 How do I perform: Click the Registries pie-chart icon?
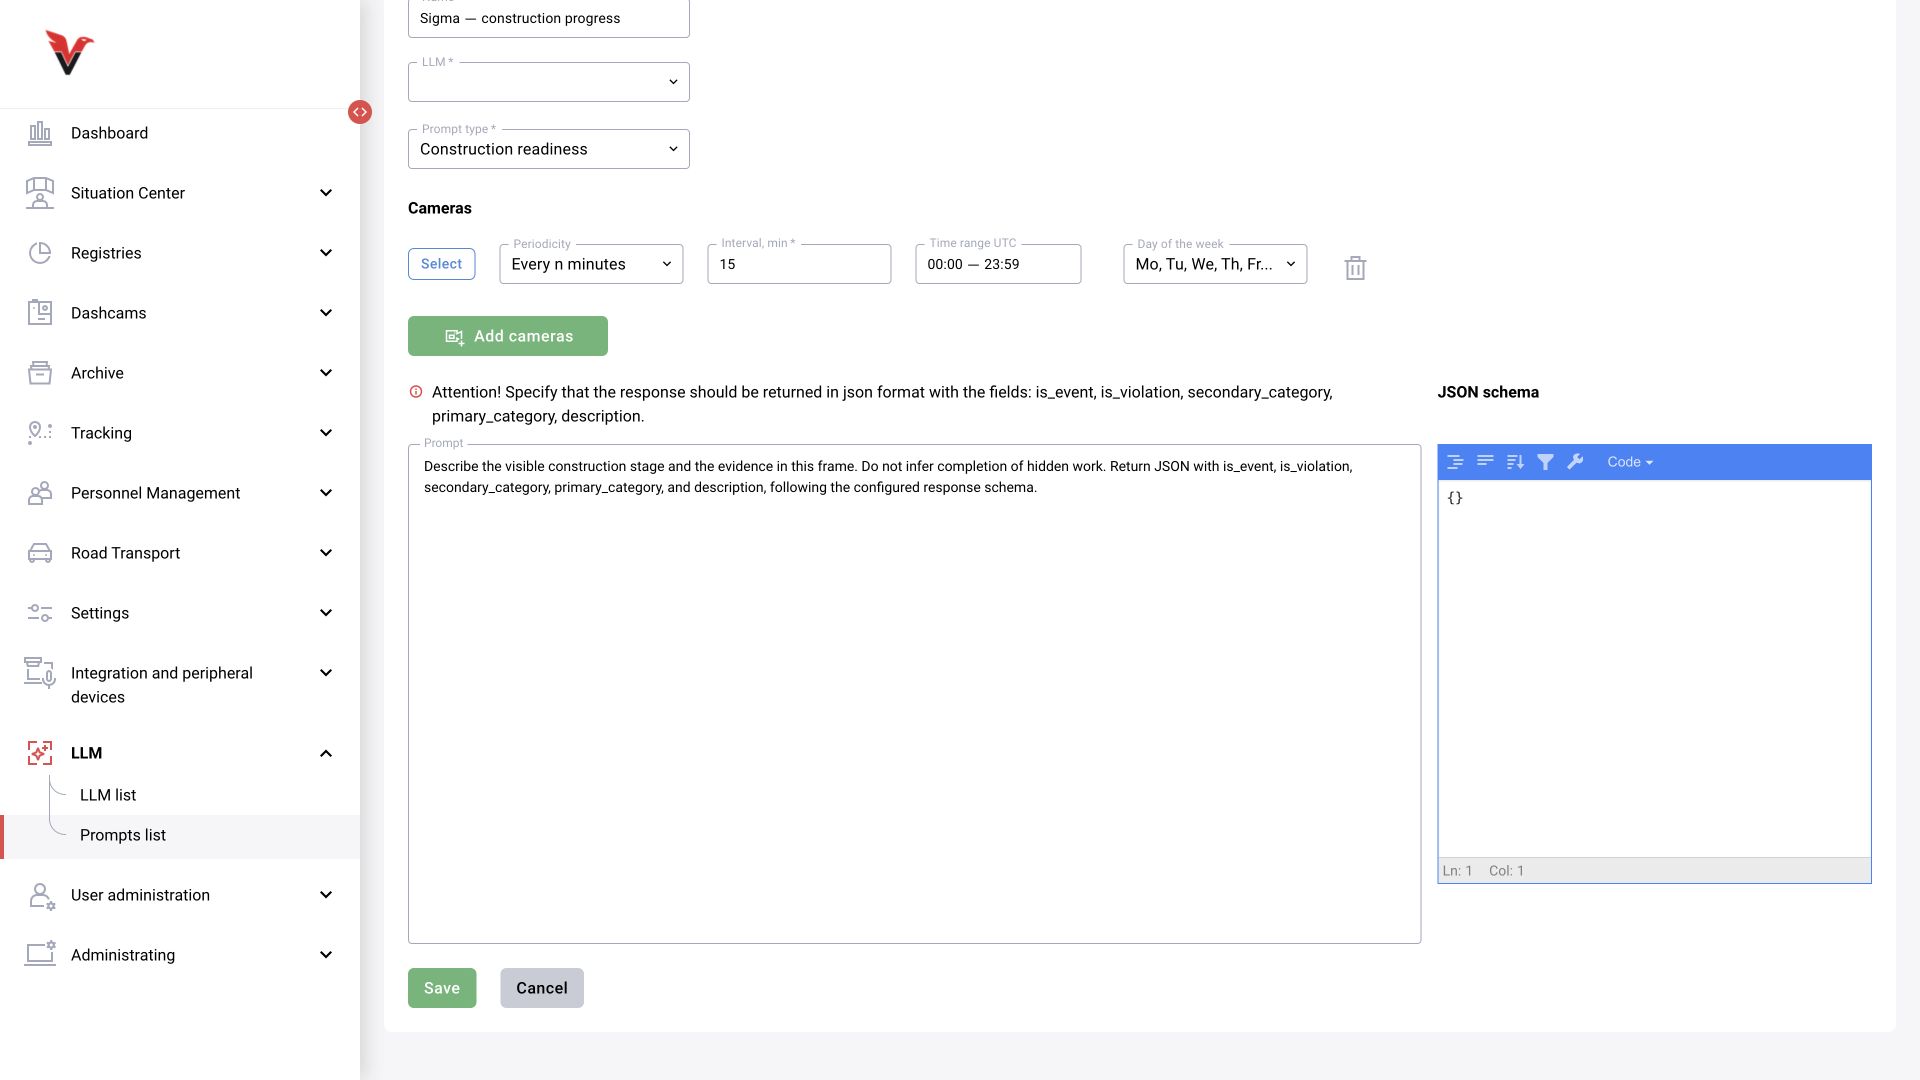pyautogui.click(x=40, y=253)
